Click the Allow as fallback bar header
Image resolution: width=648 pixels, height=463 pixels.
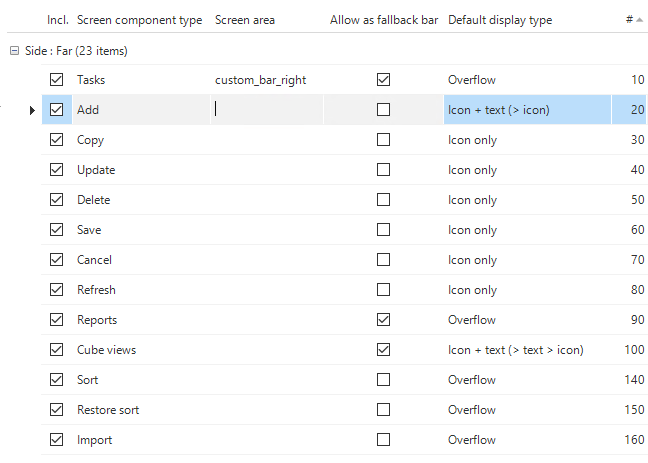pyautogui.click(x=384, y=20)
